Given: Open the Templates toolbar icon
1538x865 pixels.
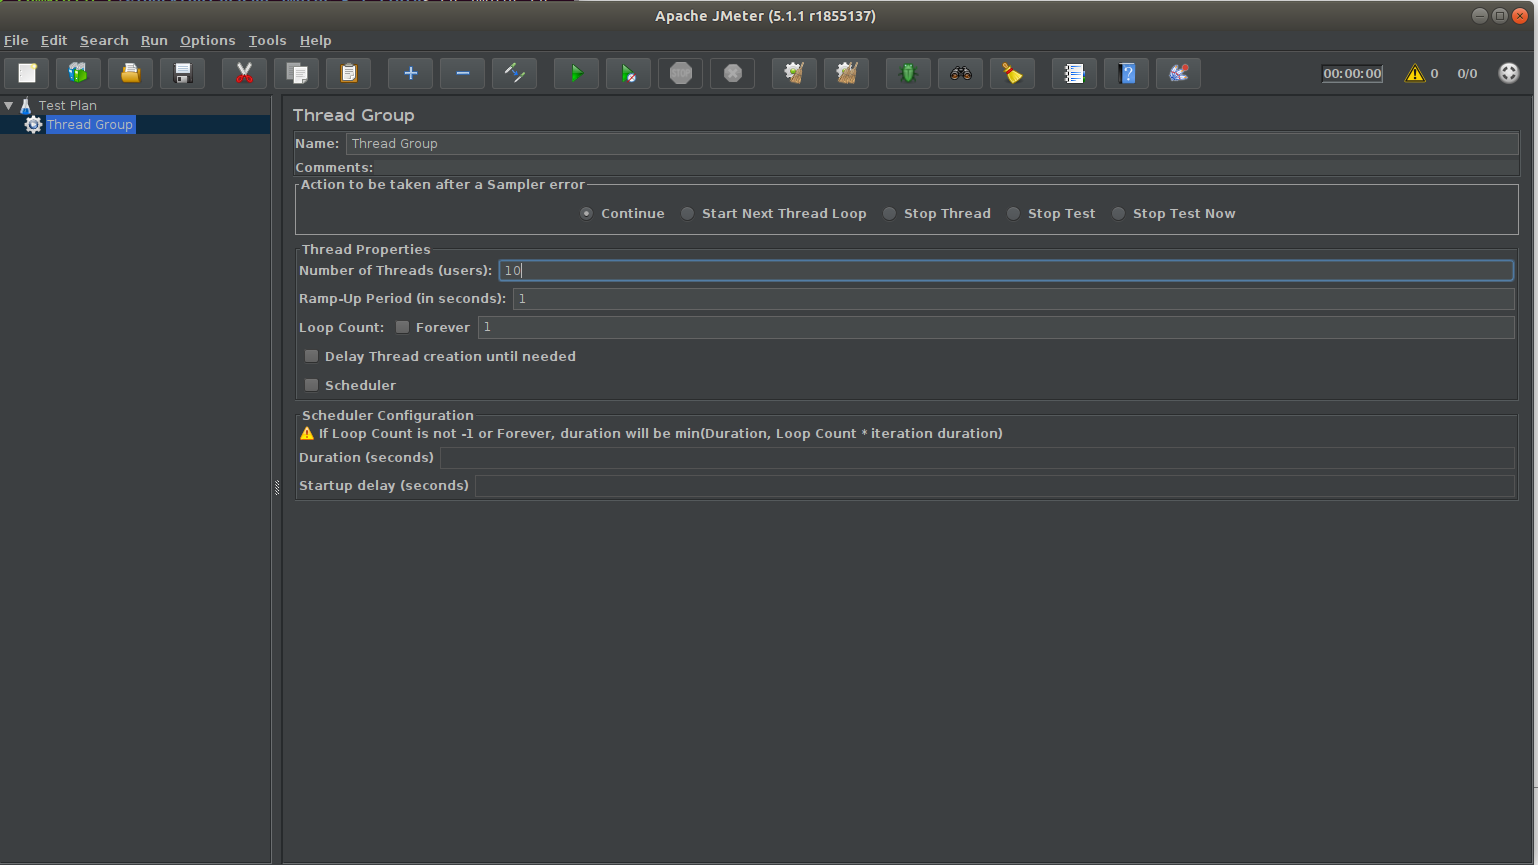Looking at the screenshot, I should pos(78,73).
